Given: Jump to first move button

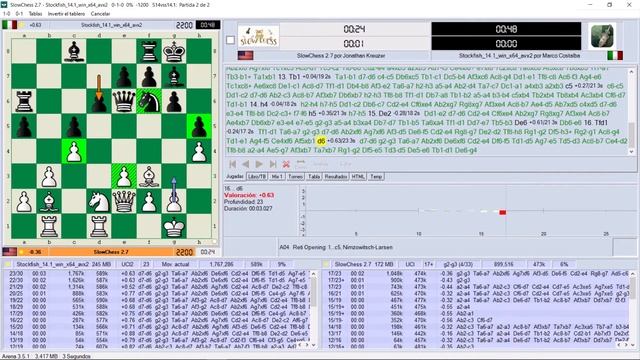Looking at the screenshot, I should pyautogui.click(x=233, y=164).
